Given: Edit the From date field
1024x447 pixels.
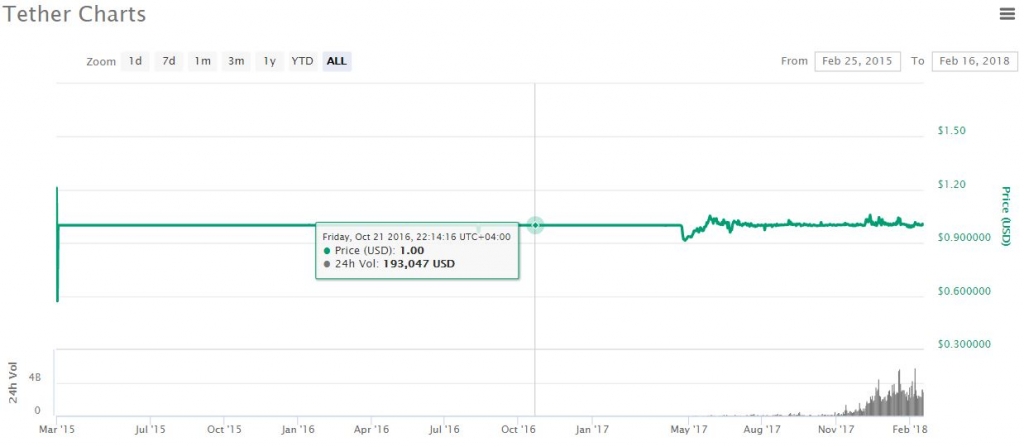Looking at the screenshot, I should (x=857, y=61).
